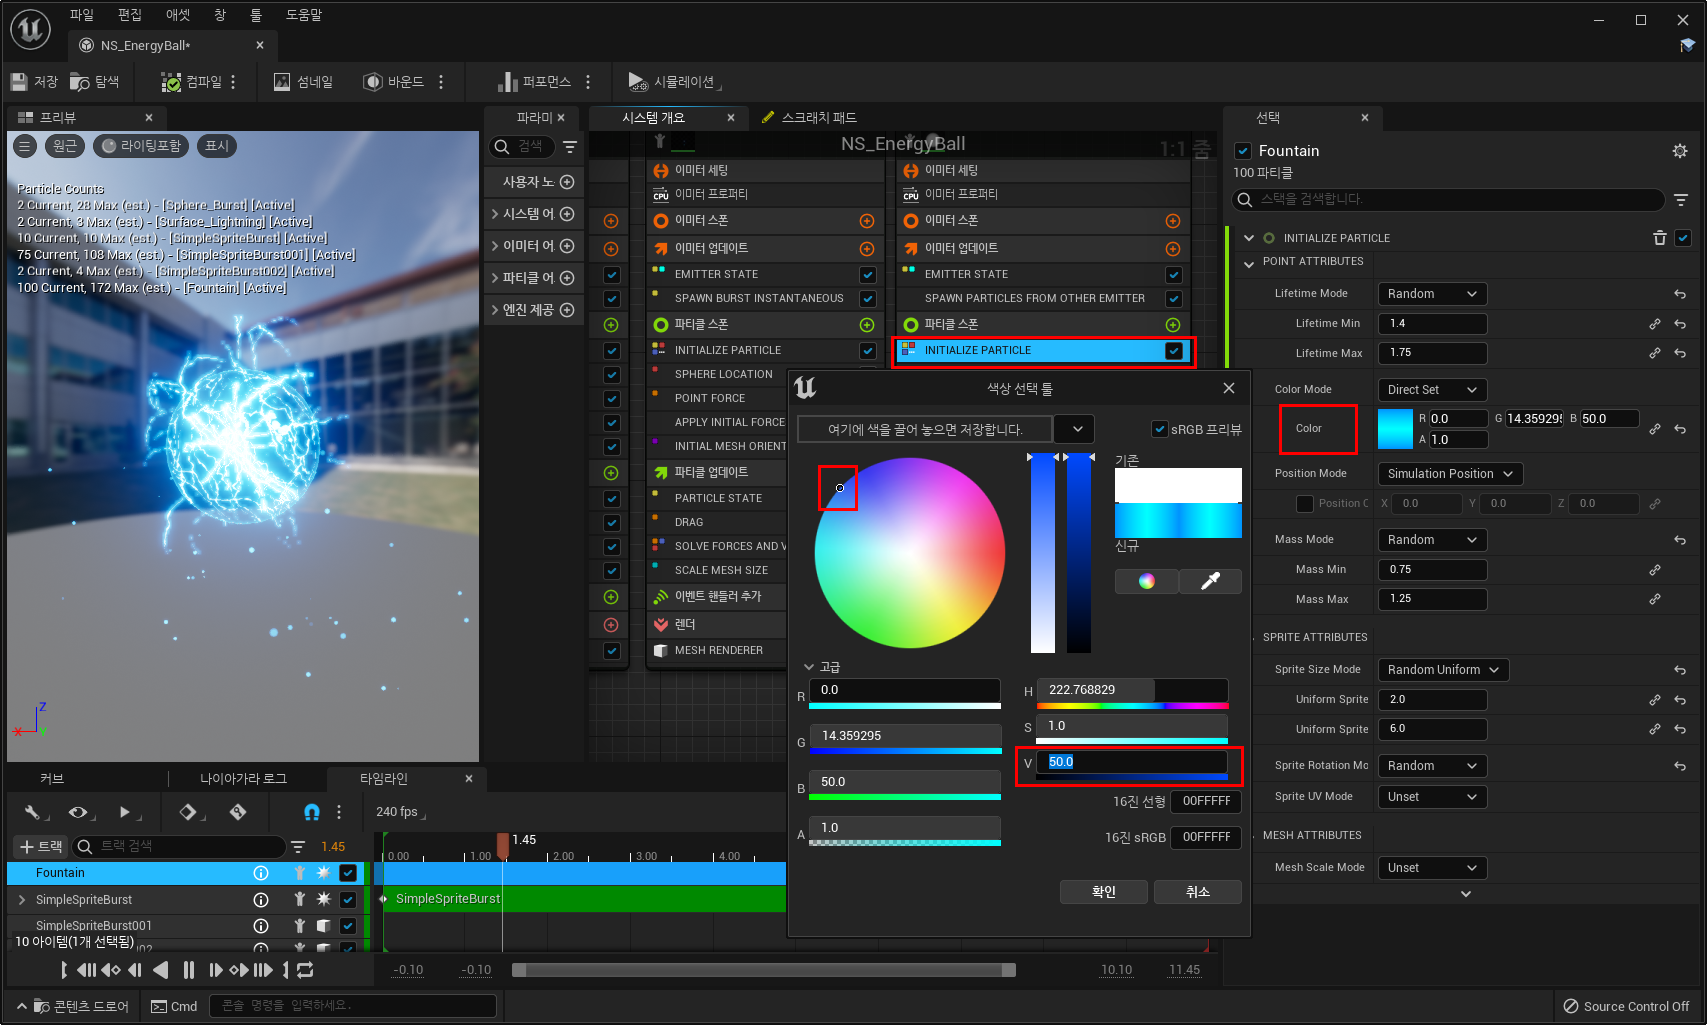1707x1025 pixels.
Task: Open the Sprite Size Mode dropdown
Action: pyautogui.click(x=1443, y=670)
